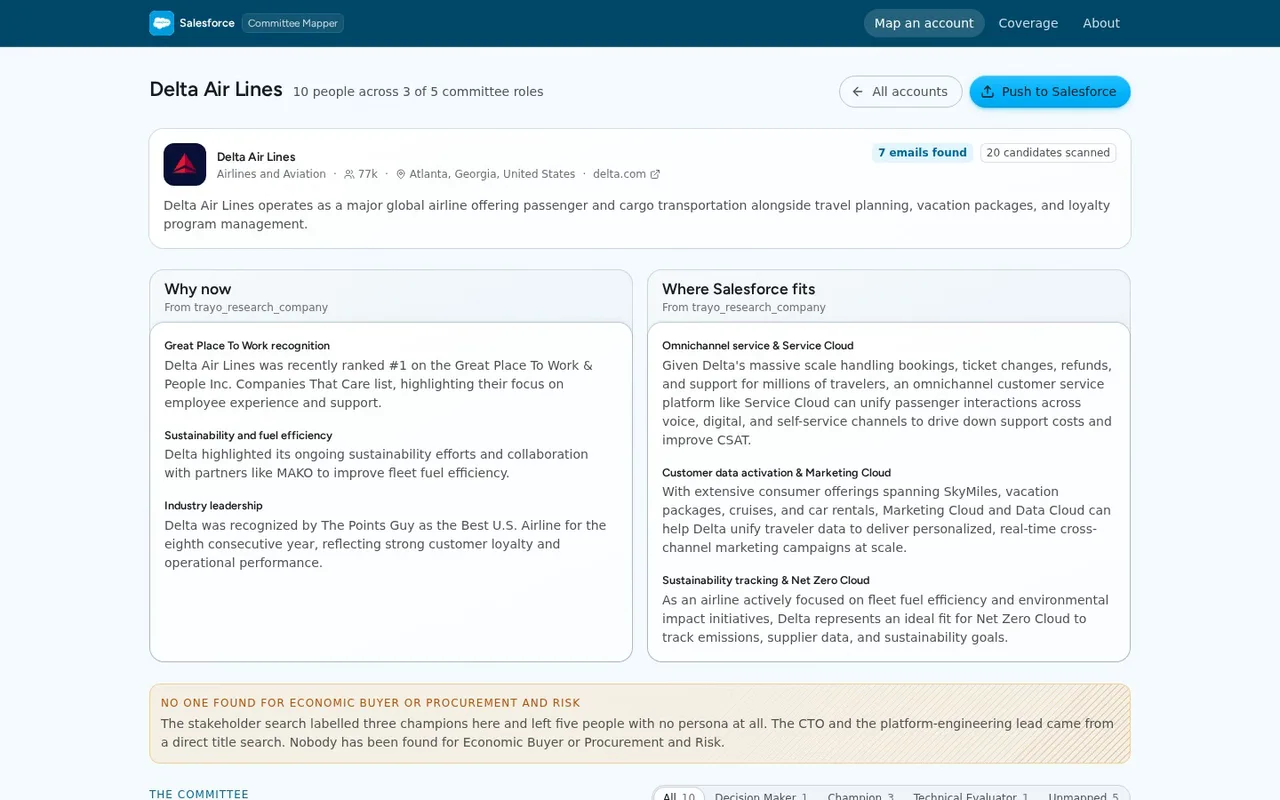Filter committee by Champion
The width and height of the screenshot is (1280, 800).
coord(861,796)
